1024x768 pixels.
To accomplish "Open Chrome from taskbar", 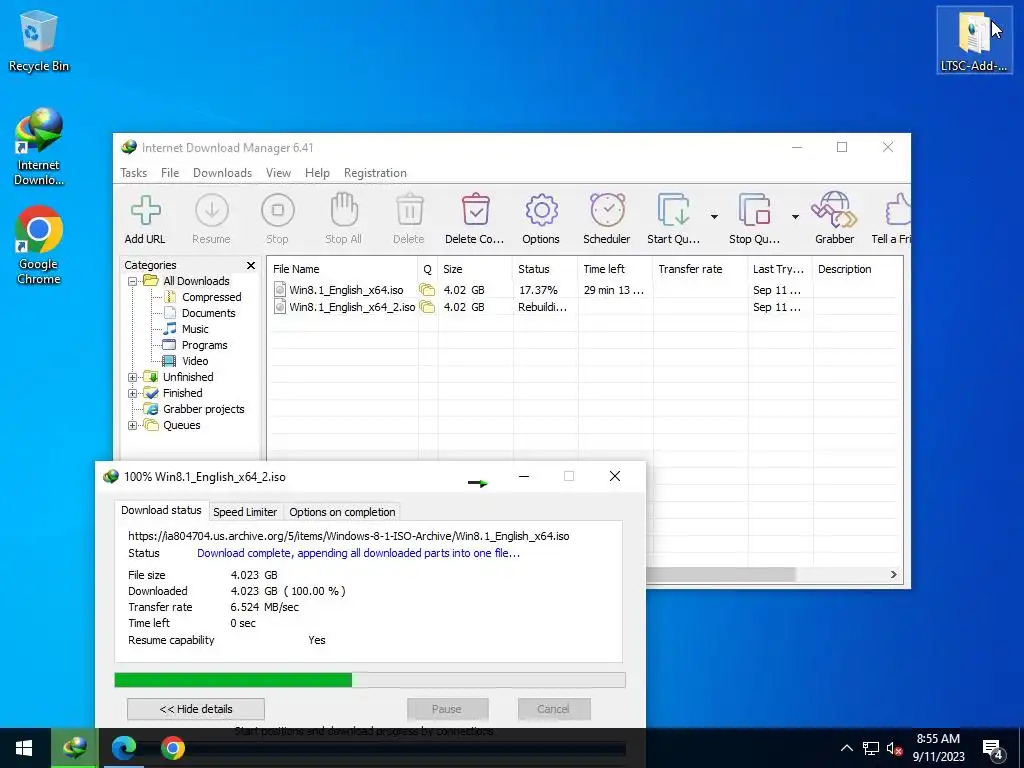I will (172, 748).
